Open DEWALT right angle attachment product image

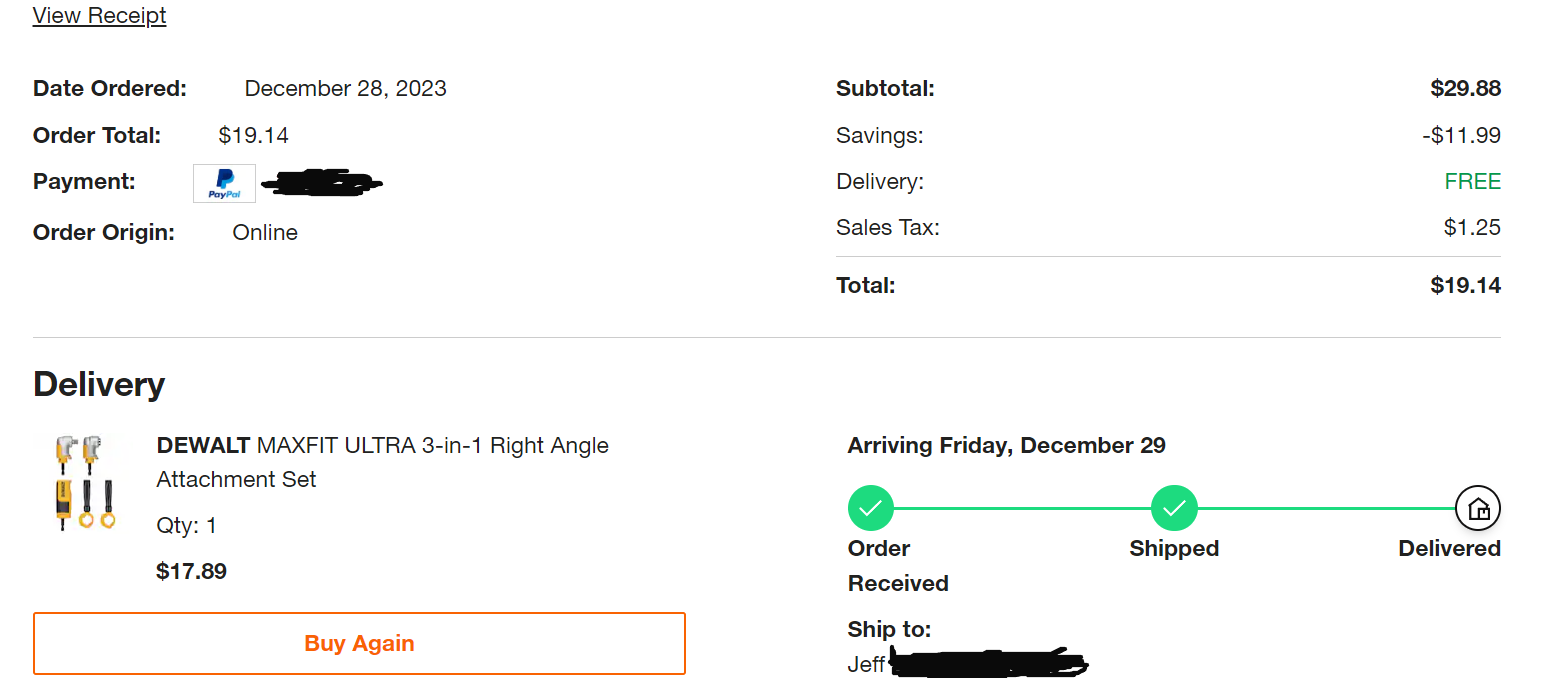(85, 481)
